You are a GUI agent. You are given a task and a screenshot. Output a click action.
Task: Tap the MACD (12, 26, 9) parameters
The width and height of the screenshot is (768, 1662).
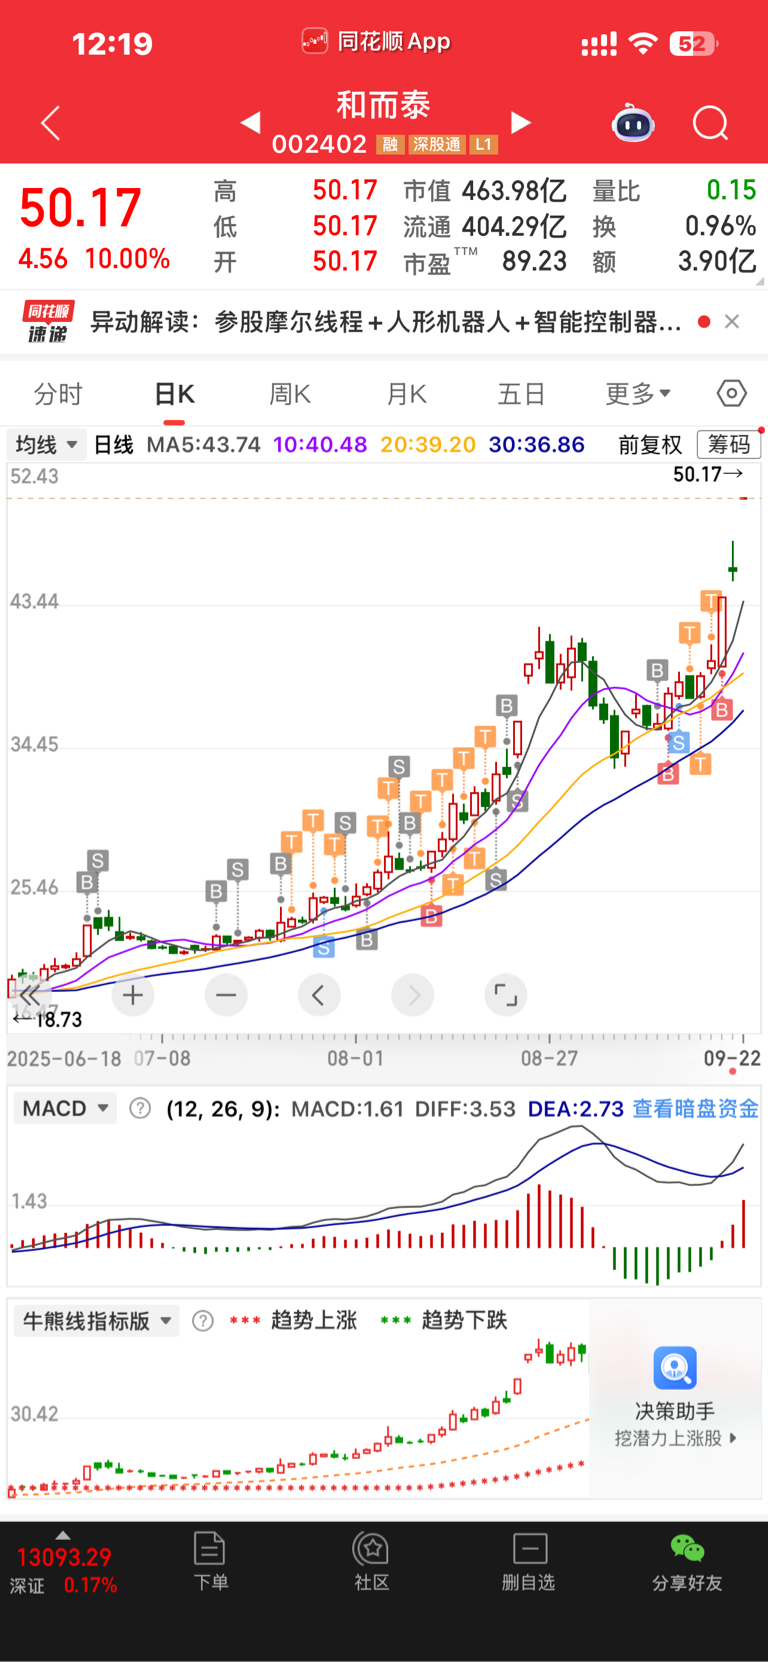click(223, 1108)
